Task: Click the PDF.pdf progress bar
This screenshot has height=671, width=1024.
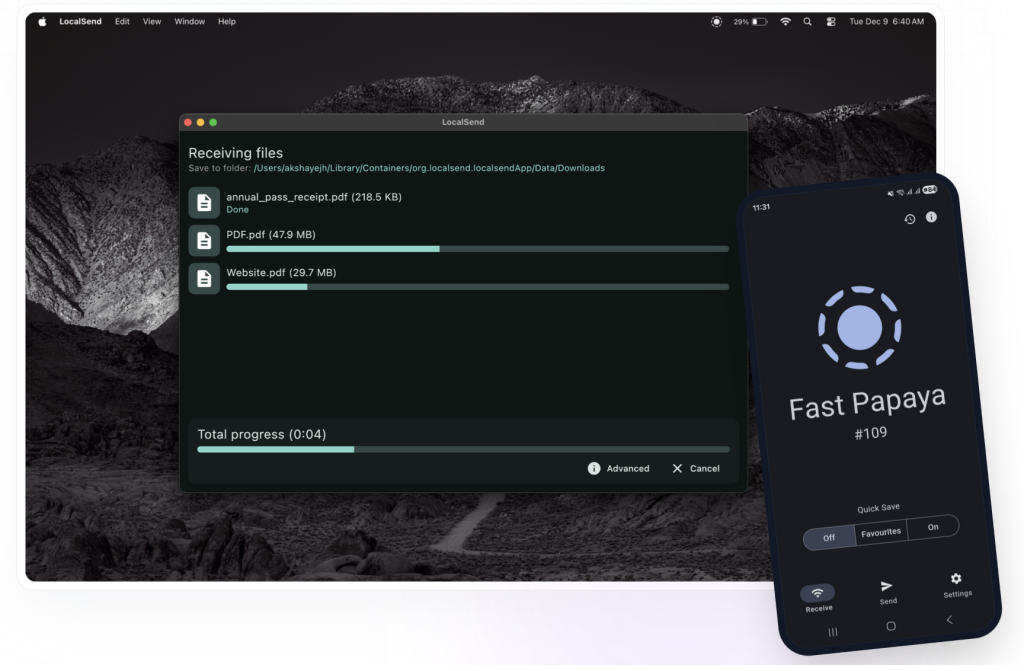Action: [x=477, y=249]
